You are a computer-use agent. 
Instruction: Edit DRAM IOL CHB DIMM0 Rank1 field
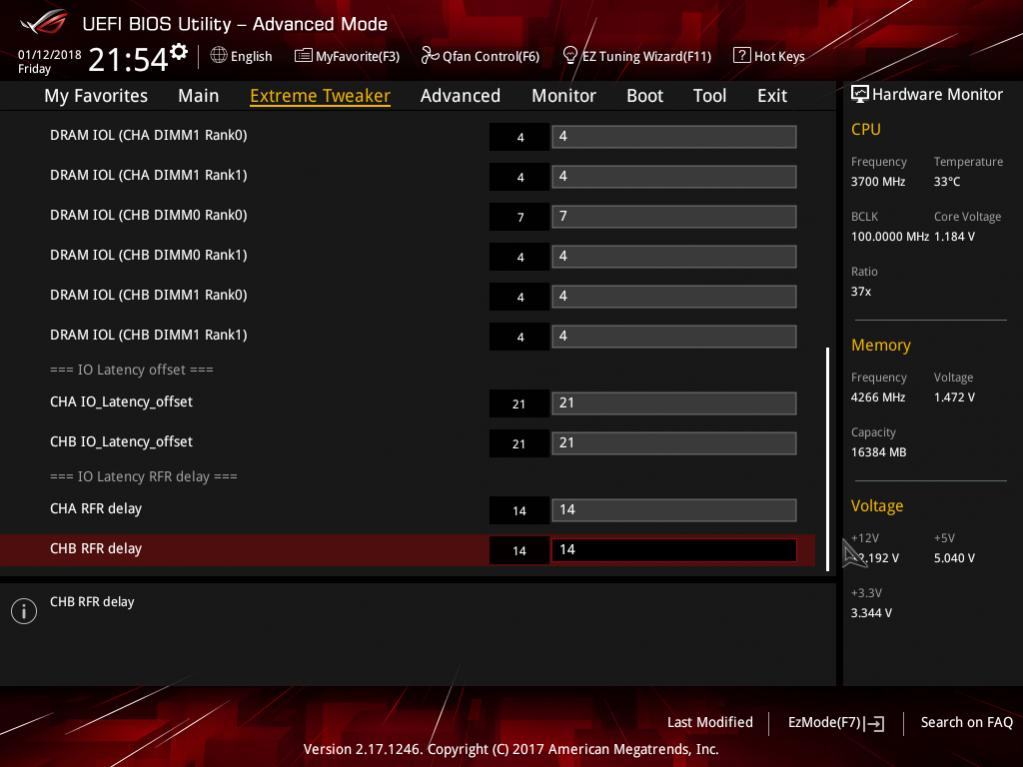click(x=674, y=256)
